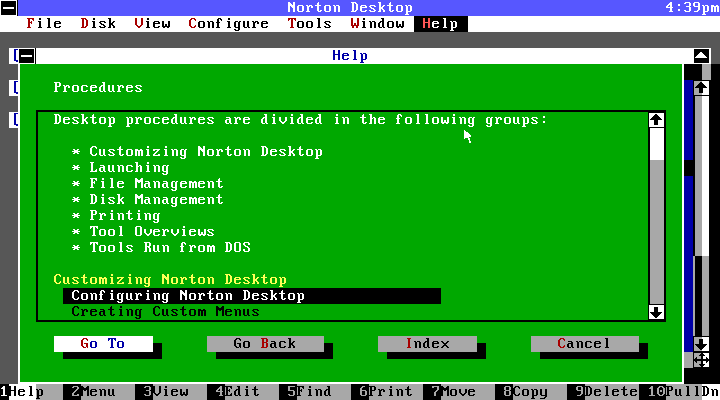Click the Go Back button

(x=265, y=344)
